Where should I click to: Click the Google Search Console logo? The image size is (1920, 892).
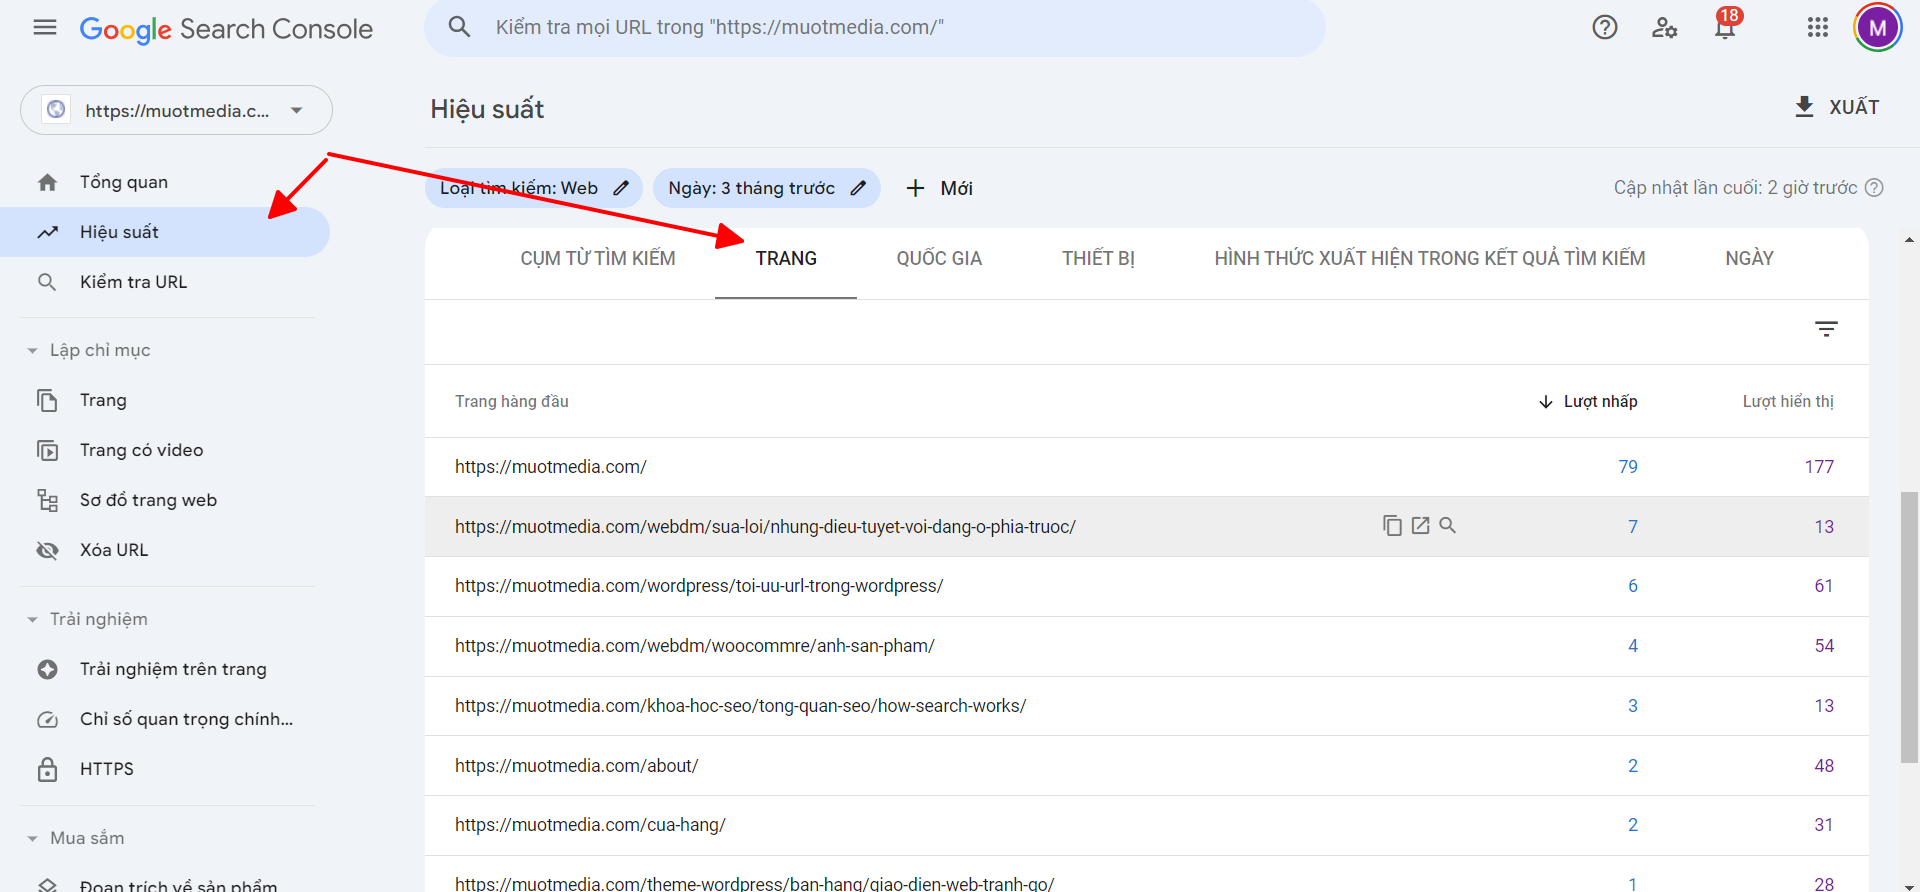(226, 29)
